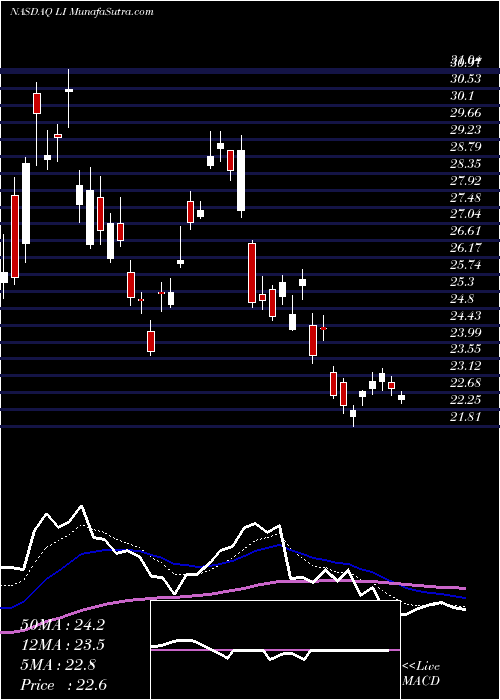Click the 50MA : 24.2 legend entry
Screen dimensions: 500x700
(x=63, y=625)
